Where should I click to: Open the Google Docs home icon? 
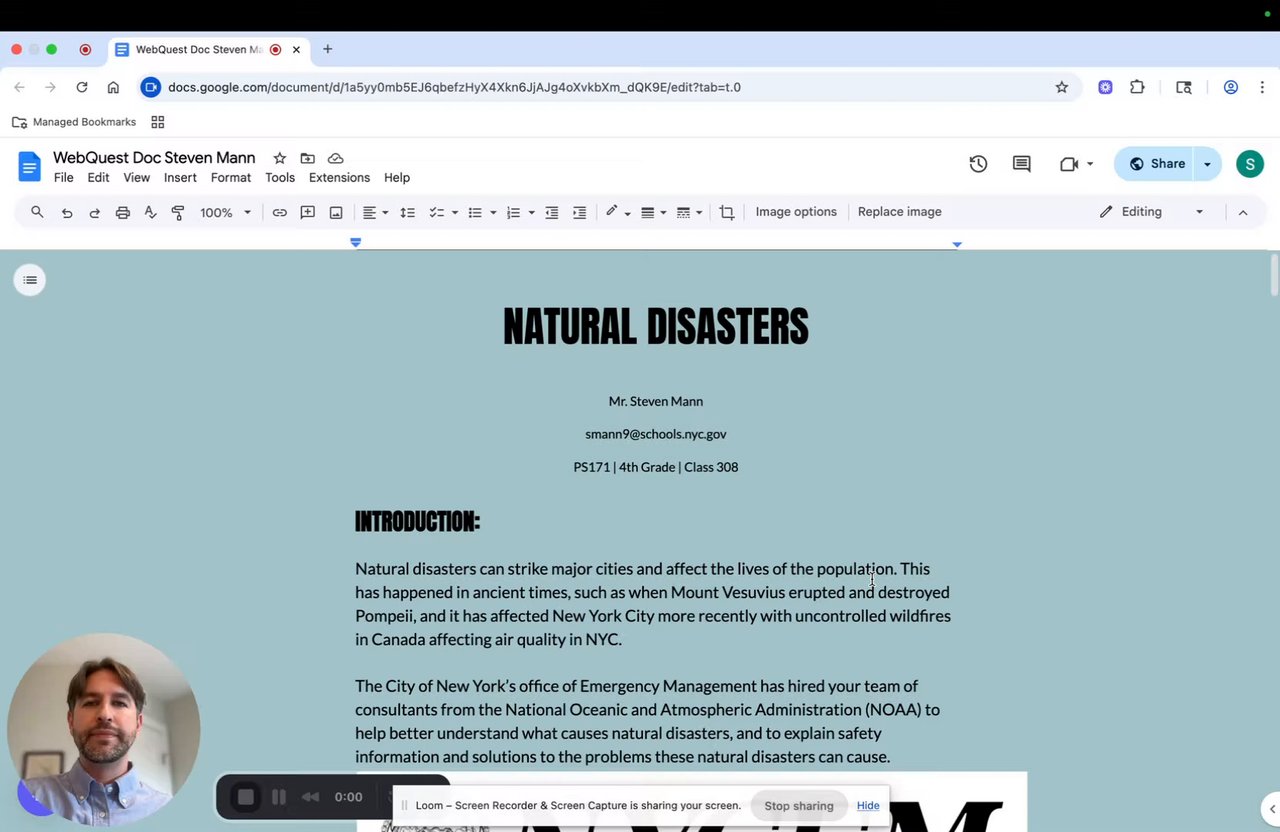pos(30,166)
